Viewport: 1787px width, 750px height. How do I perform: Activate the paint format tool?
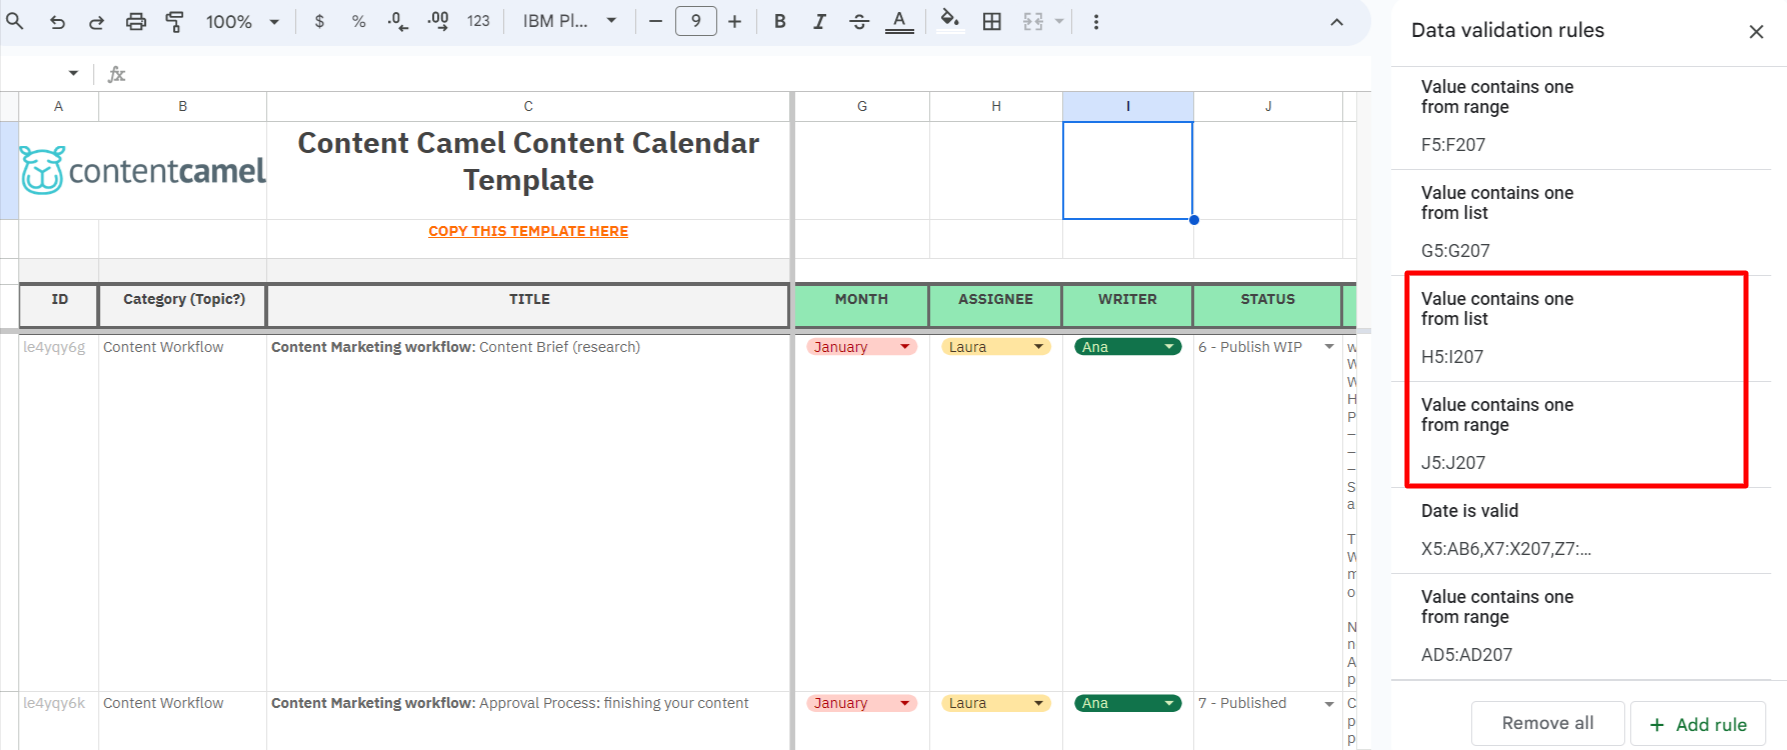pyautogui.click(x=175, y=21)
